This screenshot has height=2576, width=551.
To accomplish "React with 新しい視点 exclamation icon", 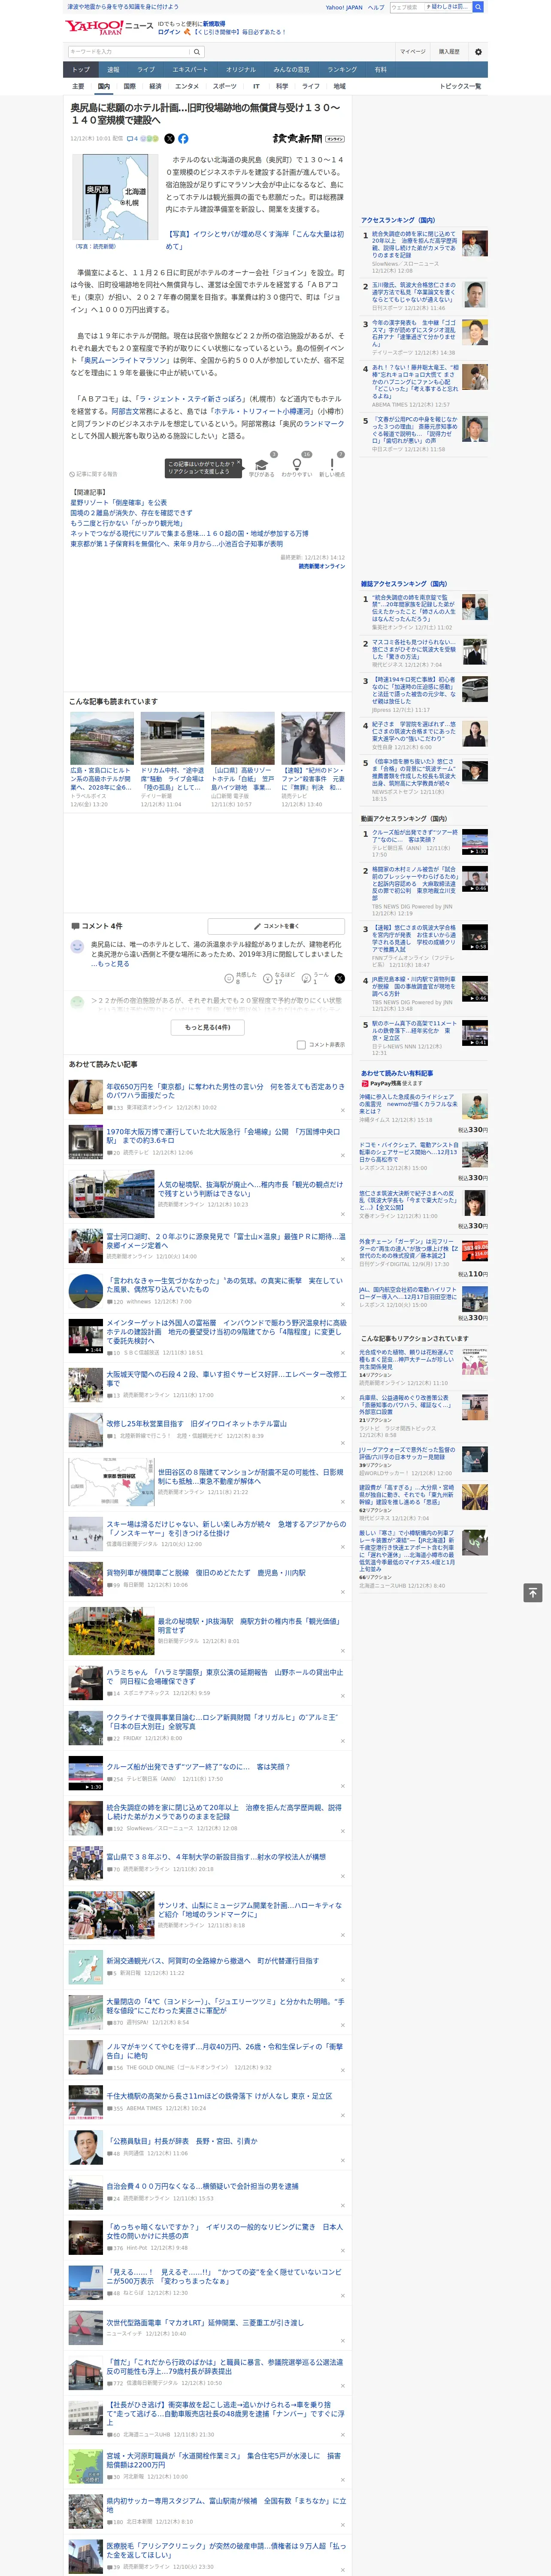I will pyautogui.click(x=332, y=465).
